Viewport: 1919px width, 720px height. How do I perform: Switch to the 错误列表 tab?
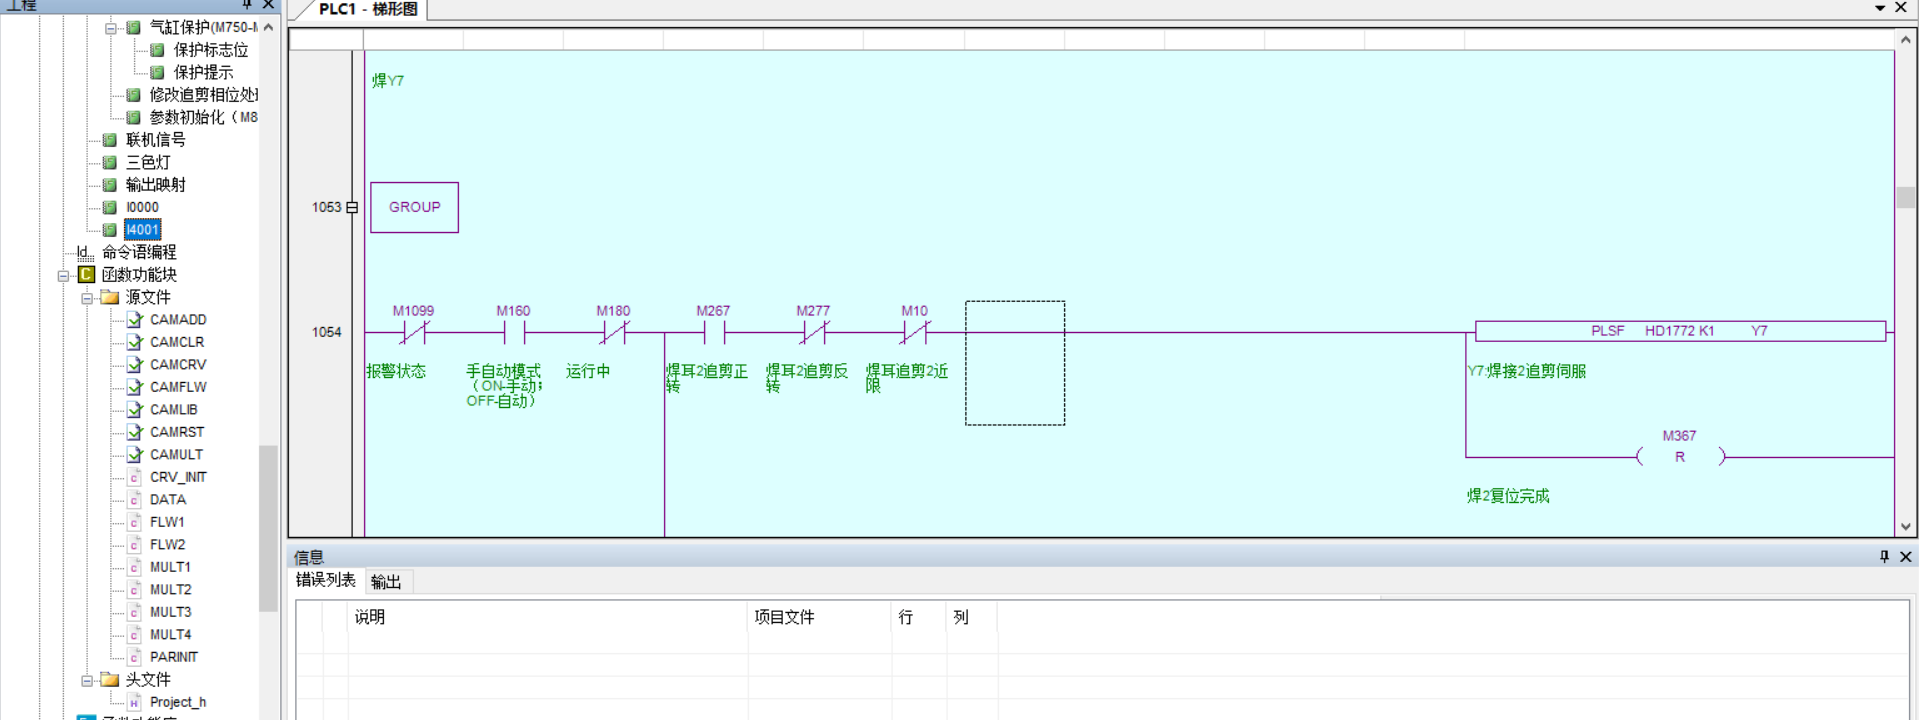pos(326,581)
